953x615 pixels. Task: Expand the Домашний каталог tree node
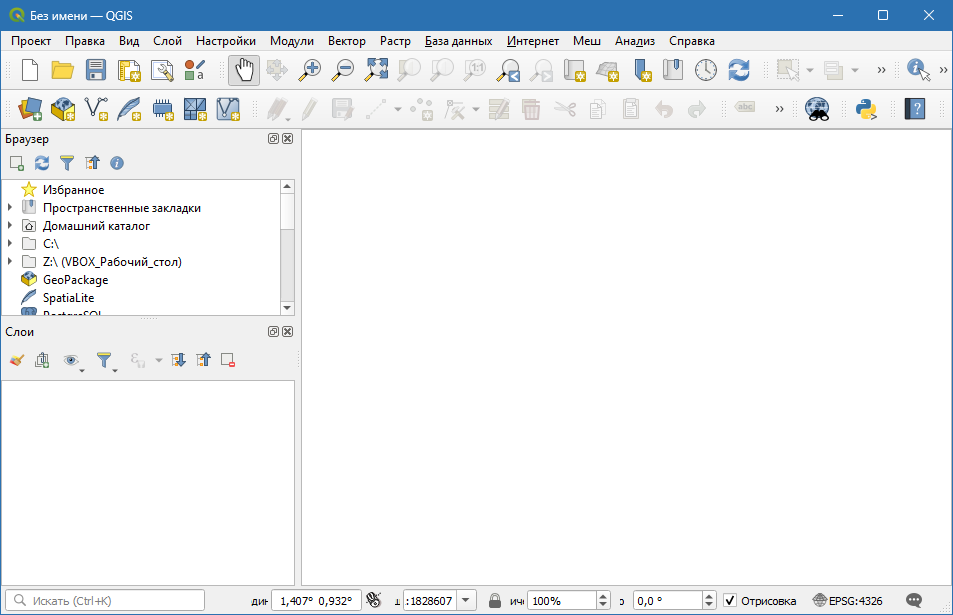coord(10,225)
